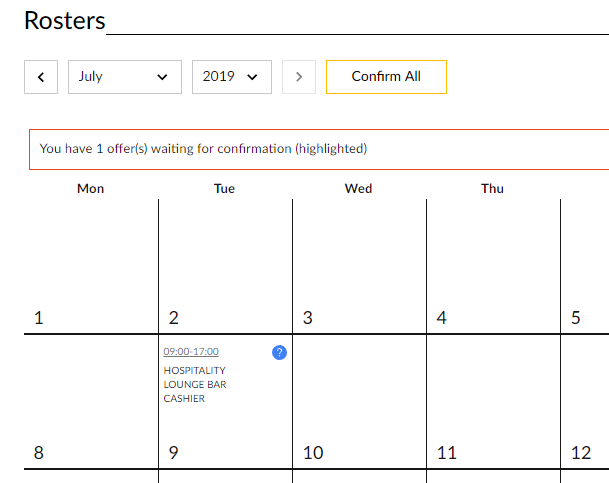The image size is (609, 483).
Task: Open the July month dropdown
Action: tap(125, 77)
